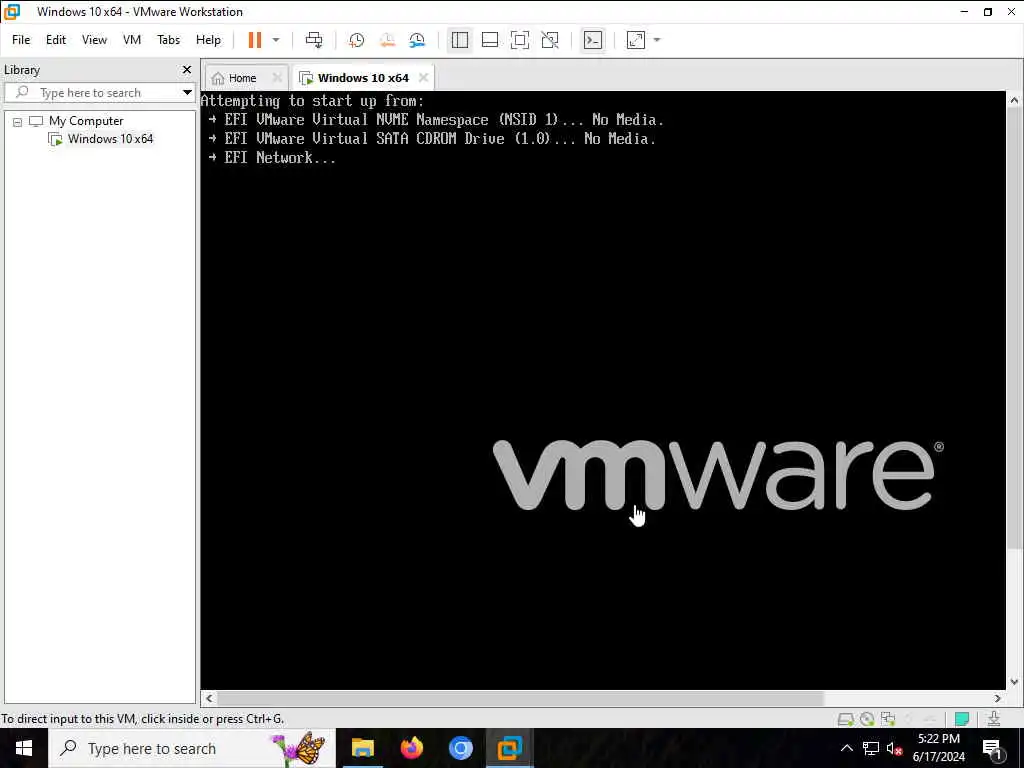Toggle the console view icon
This screenshot has height=768, width=1024.
point(593,40)
